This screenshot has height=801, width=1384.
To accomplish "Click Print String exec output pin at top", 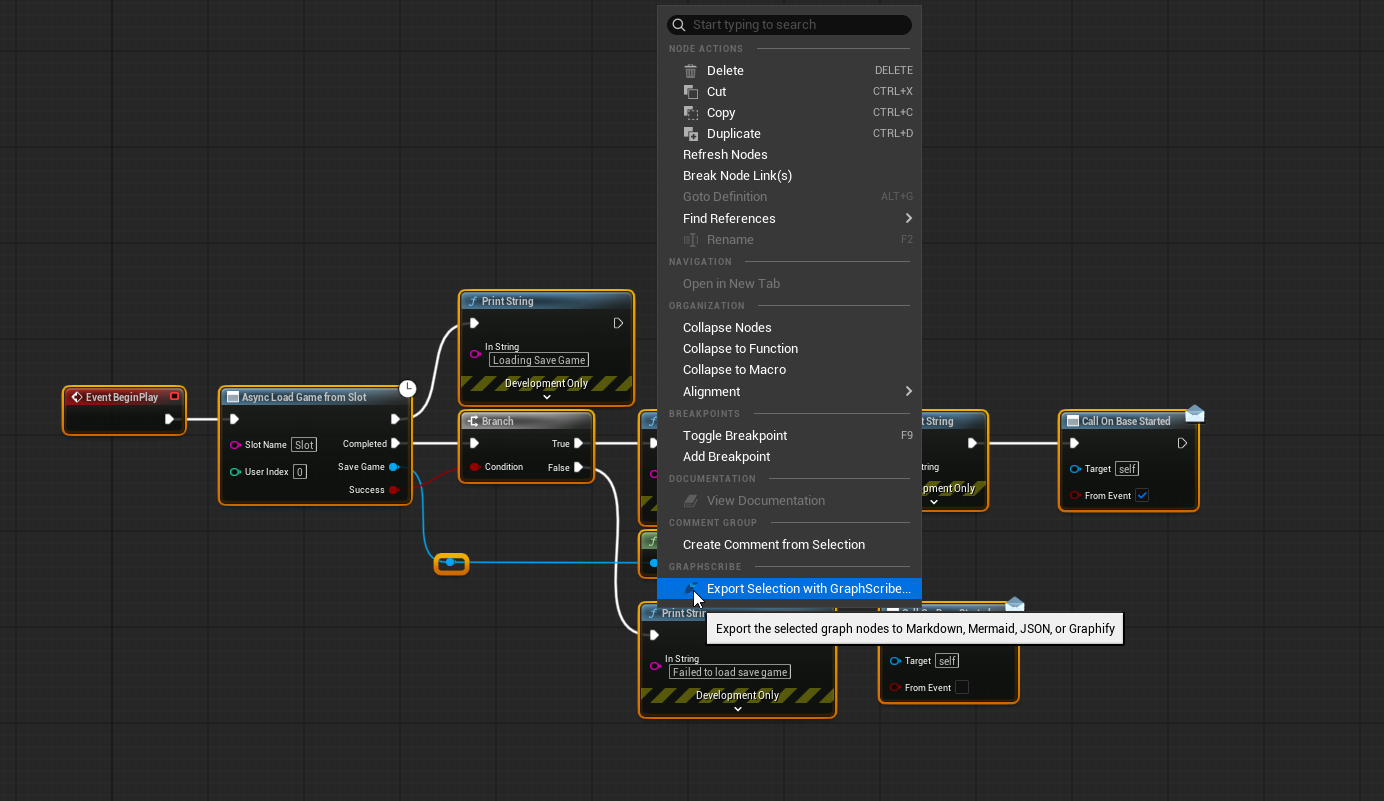I will tap(618, 323).
